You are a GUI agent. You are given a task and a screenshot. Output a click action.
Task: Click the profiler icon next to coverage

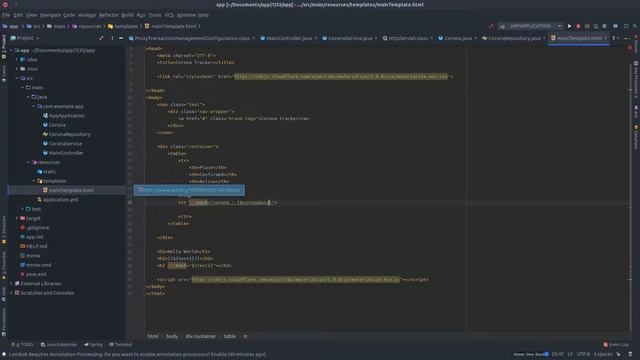pos(596,26)
